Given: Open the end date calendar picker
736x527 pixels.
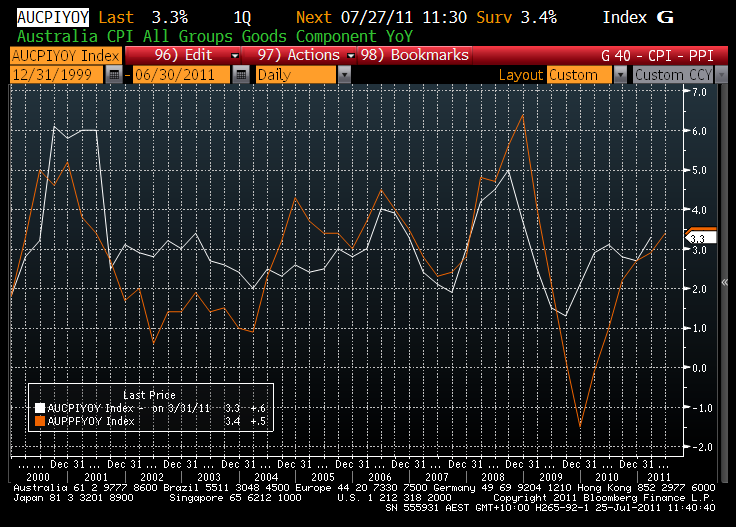Looking at the screenshot, I should [x=241, y=75].
